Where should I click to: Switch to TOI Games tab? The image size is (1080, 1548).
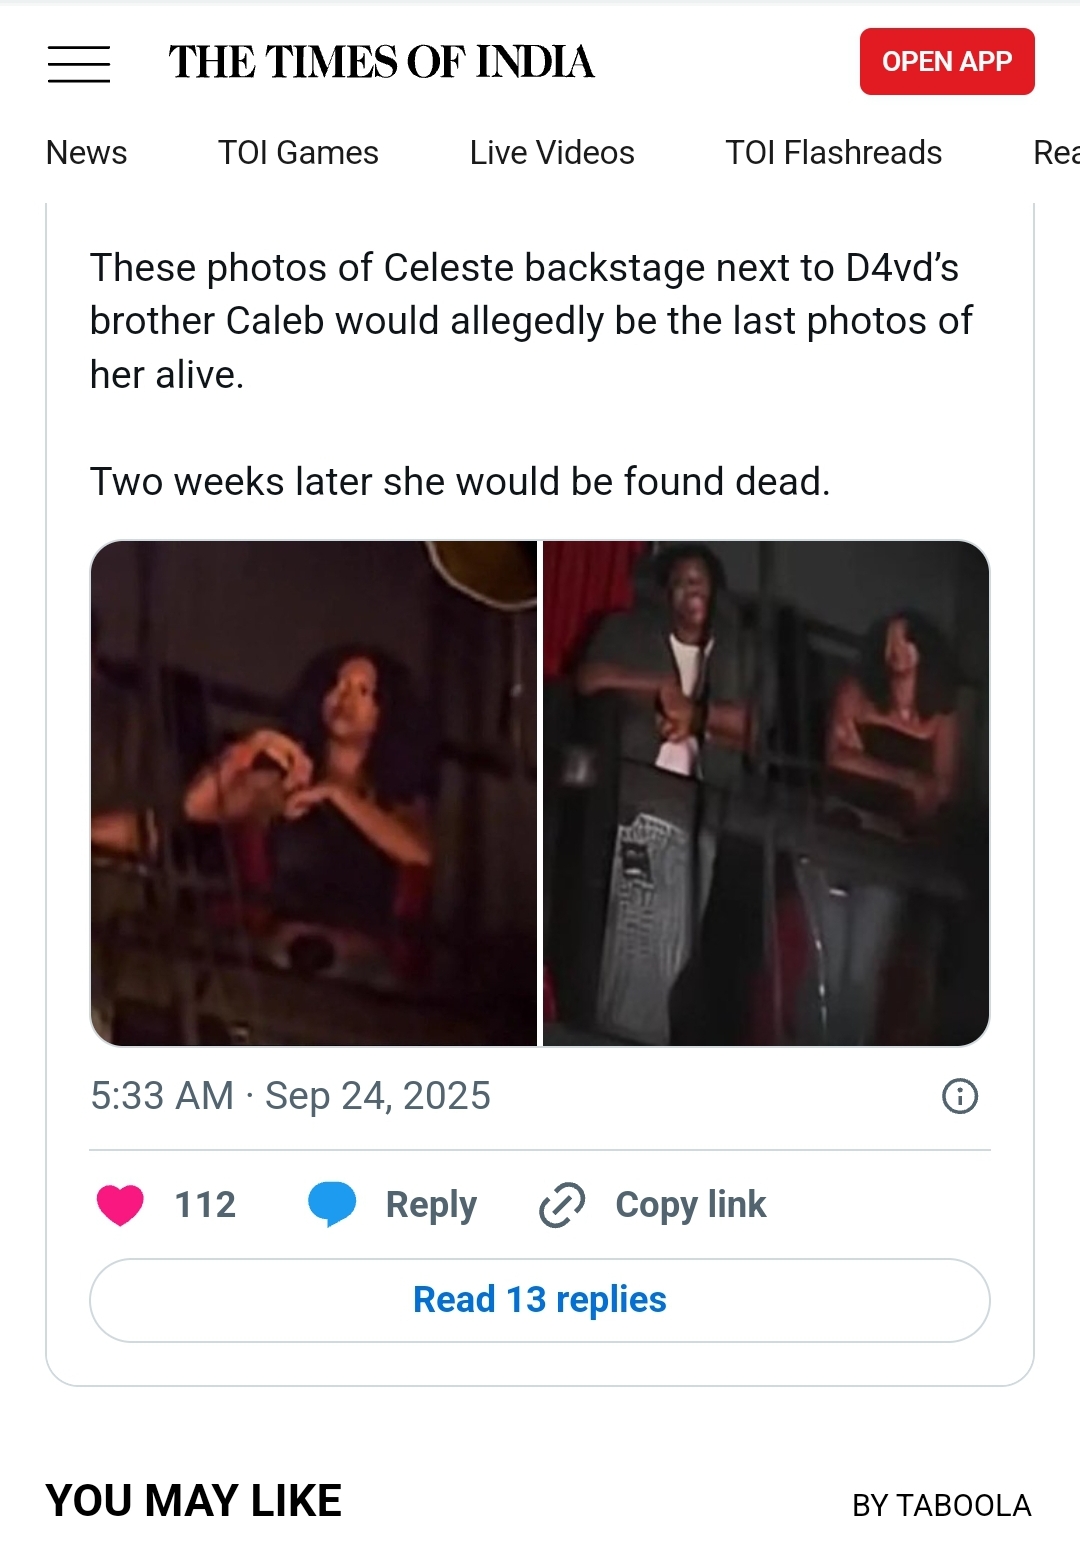tap(298, 153)
